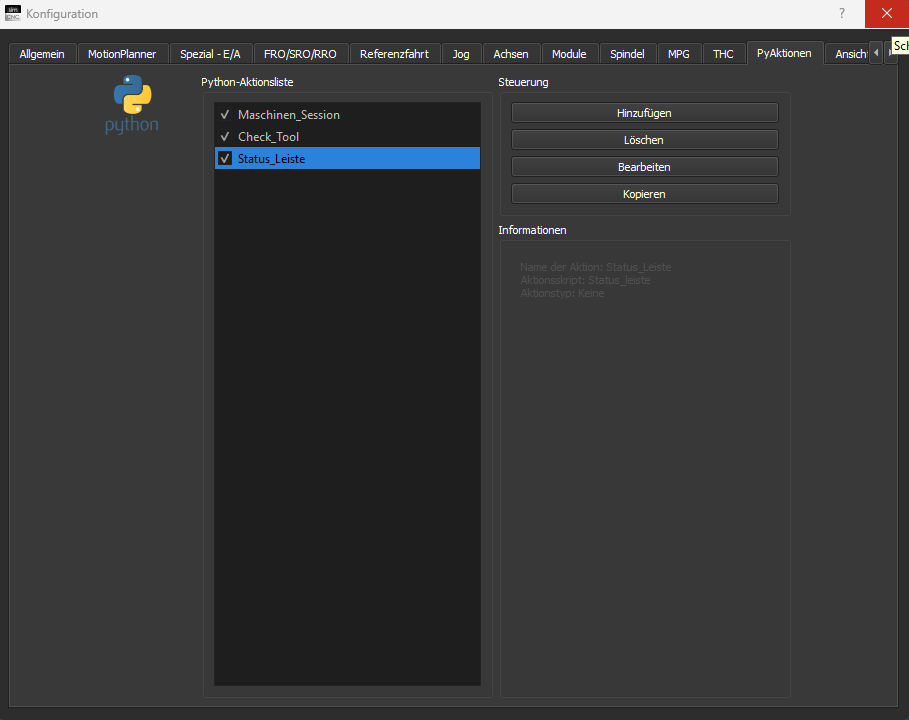Open the Spezial - E/A tab

pos(210,54)
